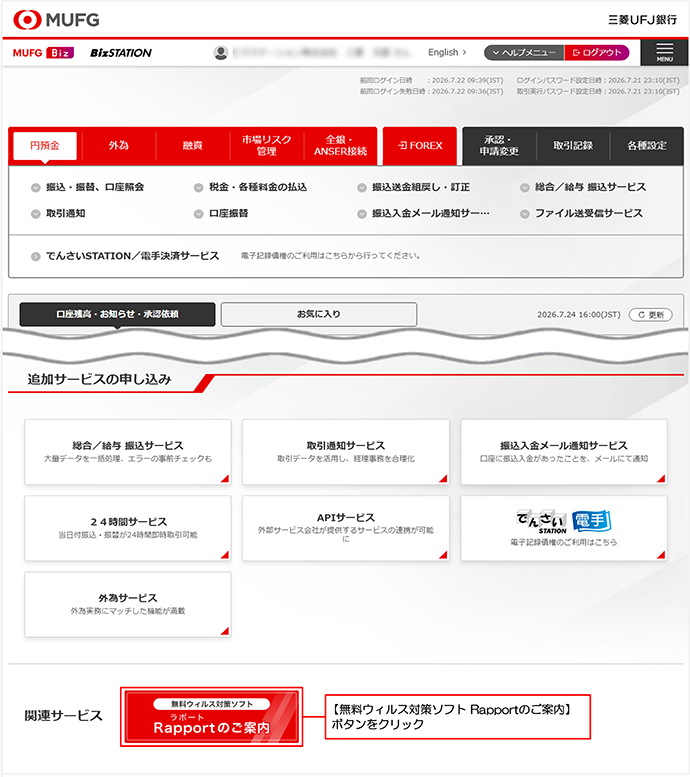Open でんさいSTATION／電手決済サービス link

pos(132,256)
